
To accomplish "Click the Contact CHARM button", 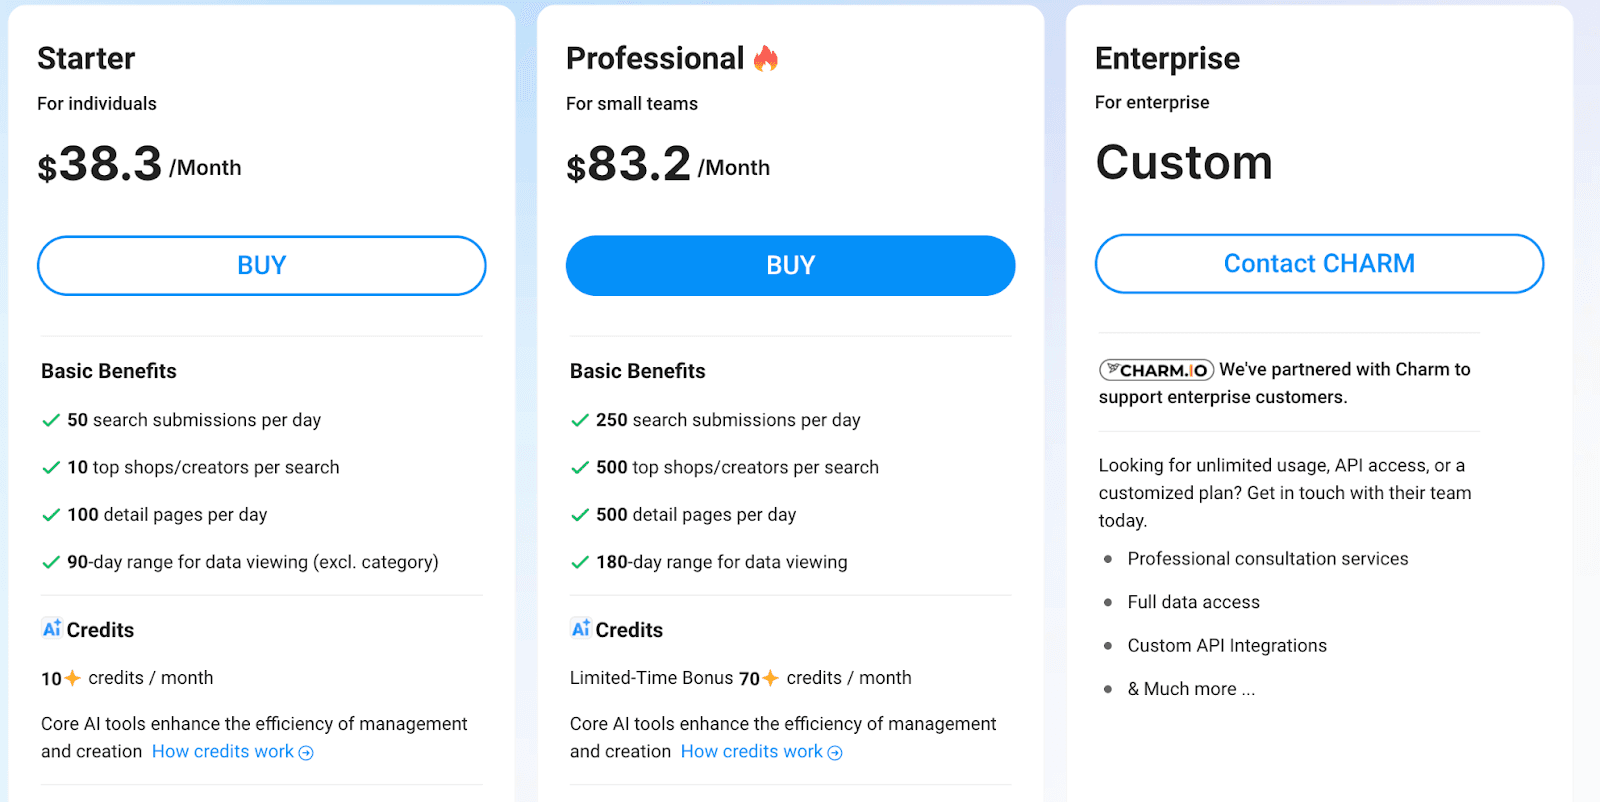I will [1317, 263].
